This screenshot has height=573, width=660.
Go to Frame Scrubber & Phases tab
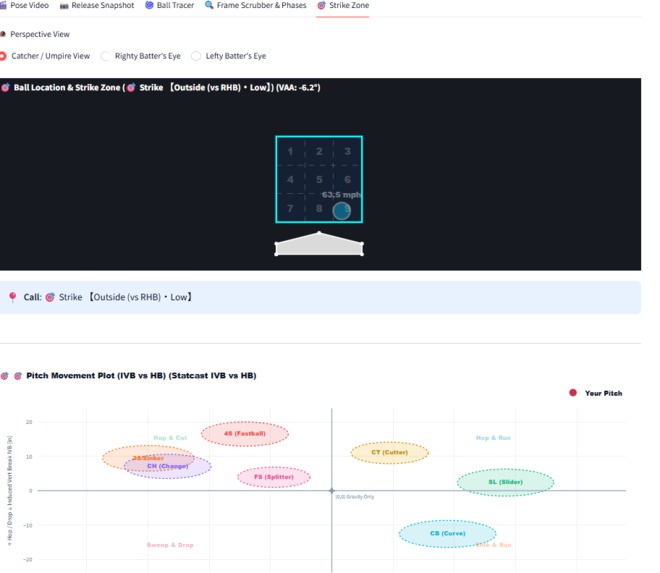255,5
